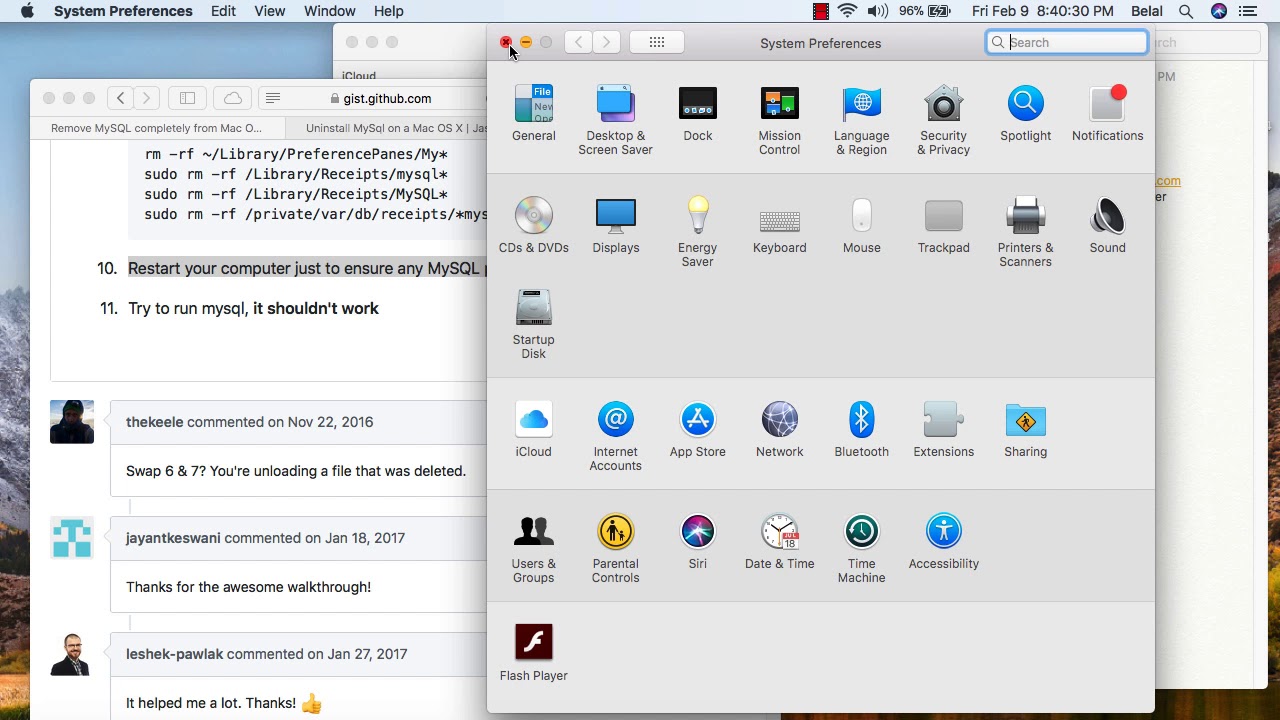This screenshot has width=1280, height=720.
Task: Open the Bluetooth preference pane
Action: 861,429
